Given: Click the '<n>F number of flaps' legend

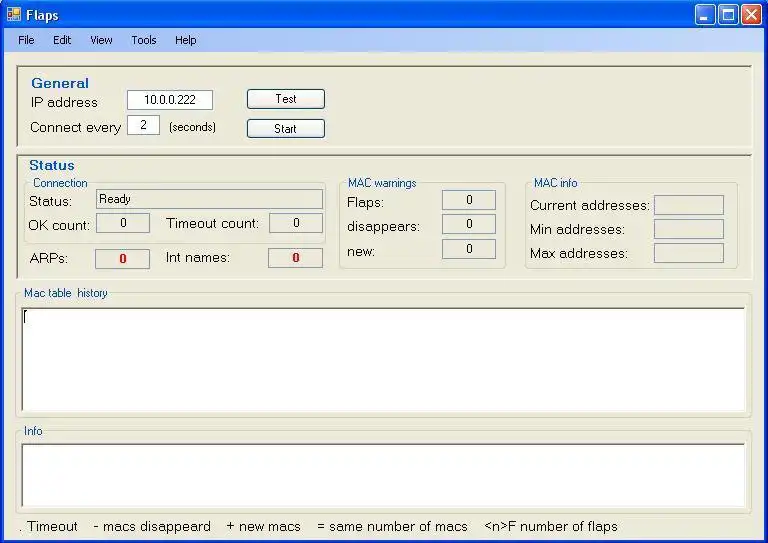Looking at the screenshot, I should coord(551,526).
